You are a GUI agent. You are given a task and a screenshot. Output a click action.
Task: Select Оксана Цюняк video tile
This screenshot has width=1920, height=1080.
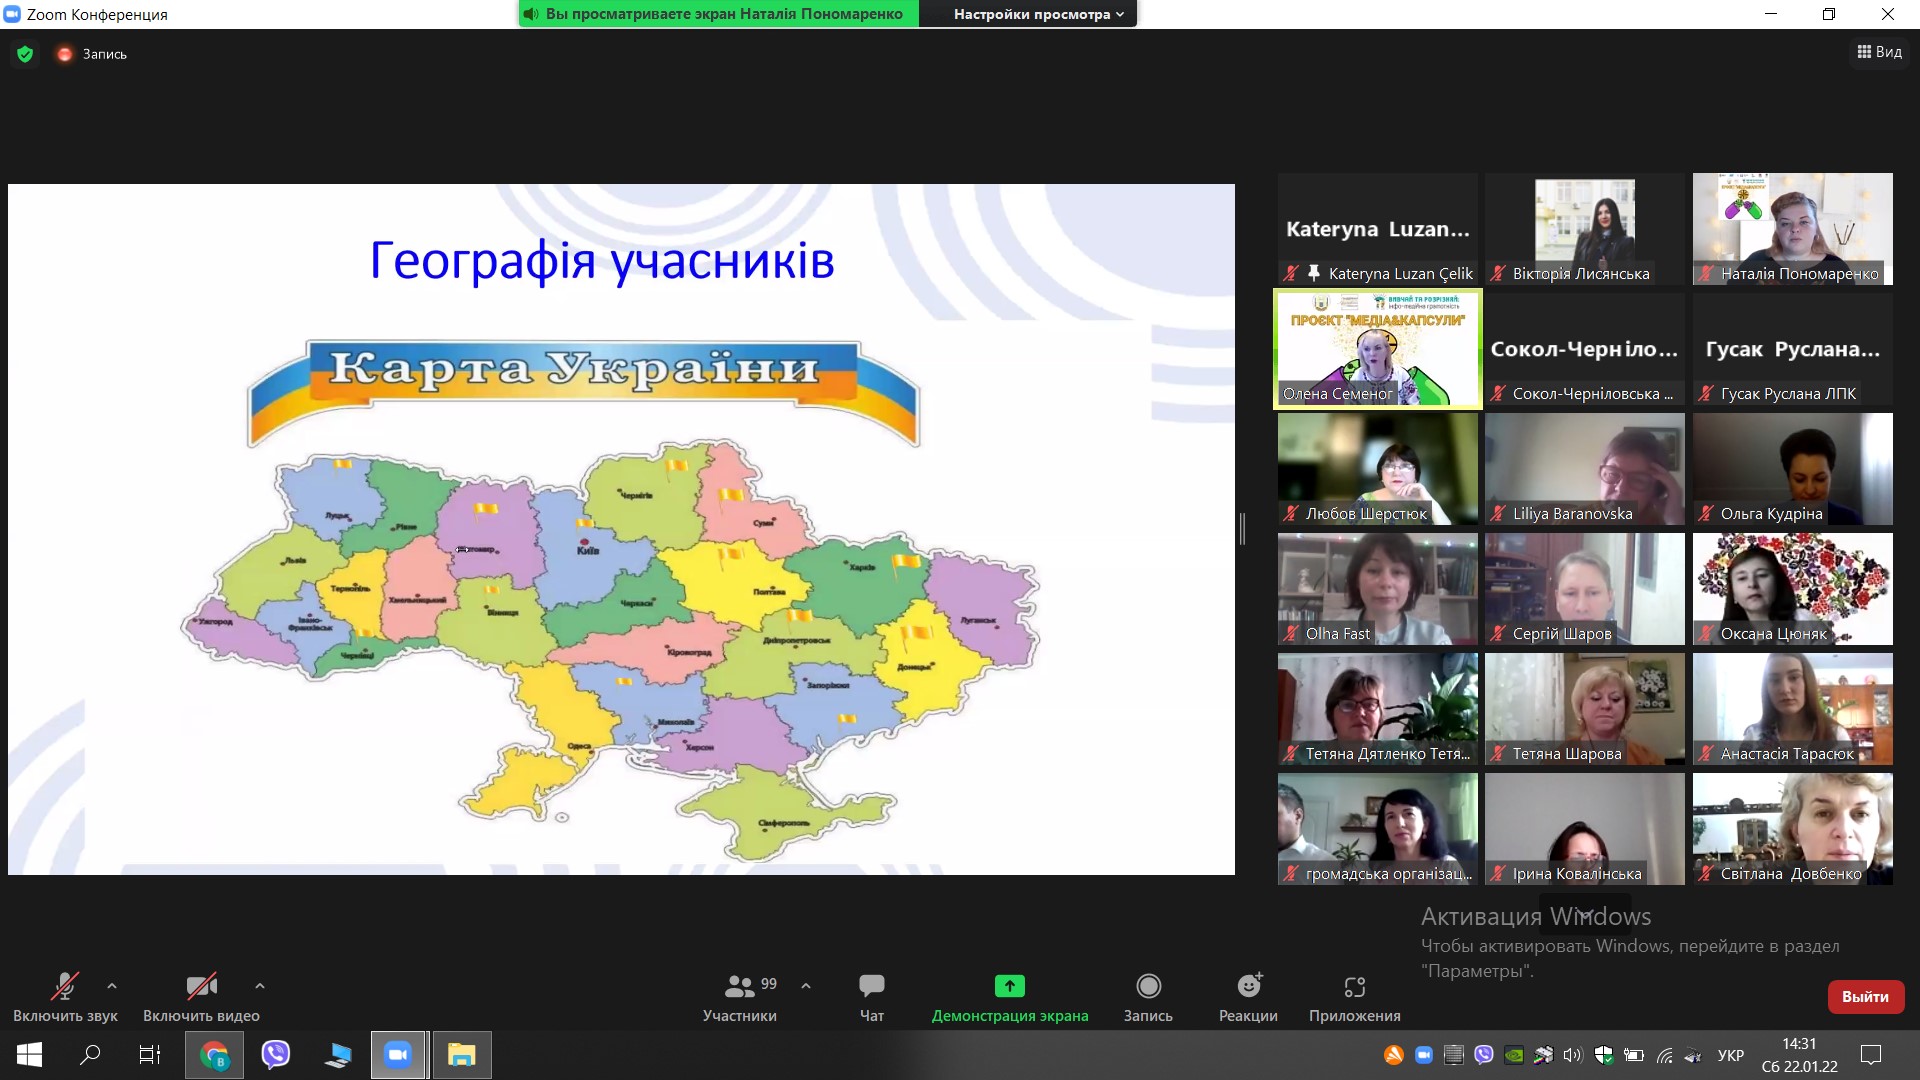click(x=1793, y=589)
